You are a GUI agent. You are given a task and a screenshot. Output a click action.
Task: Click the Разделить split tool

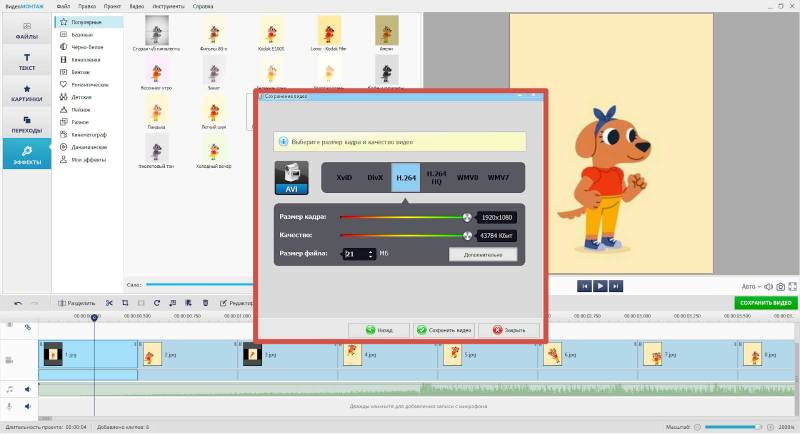pos(77,303)
